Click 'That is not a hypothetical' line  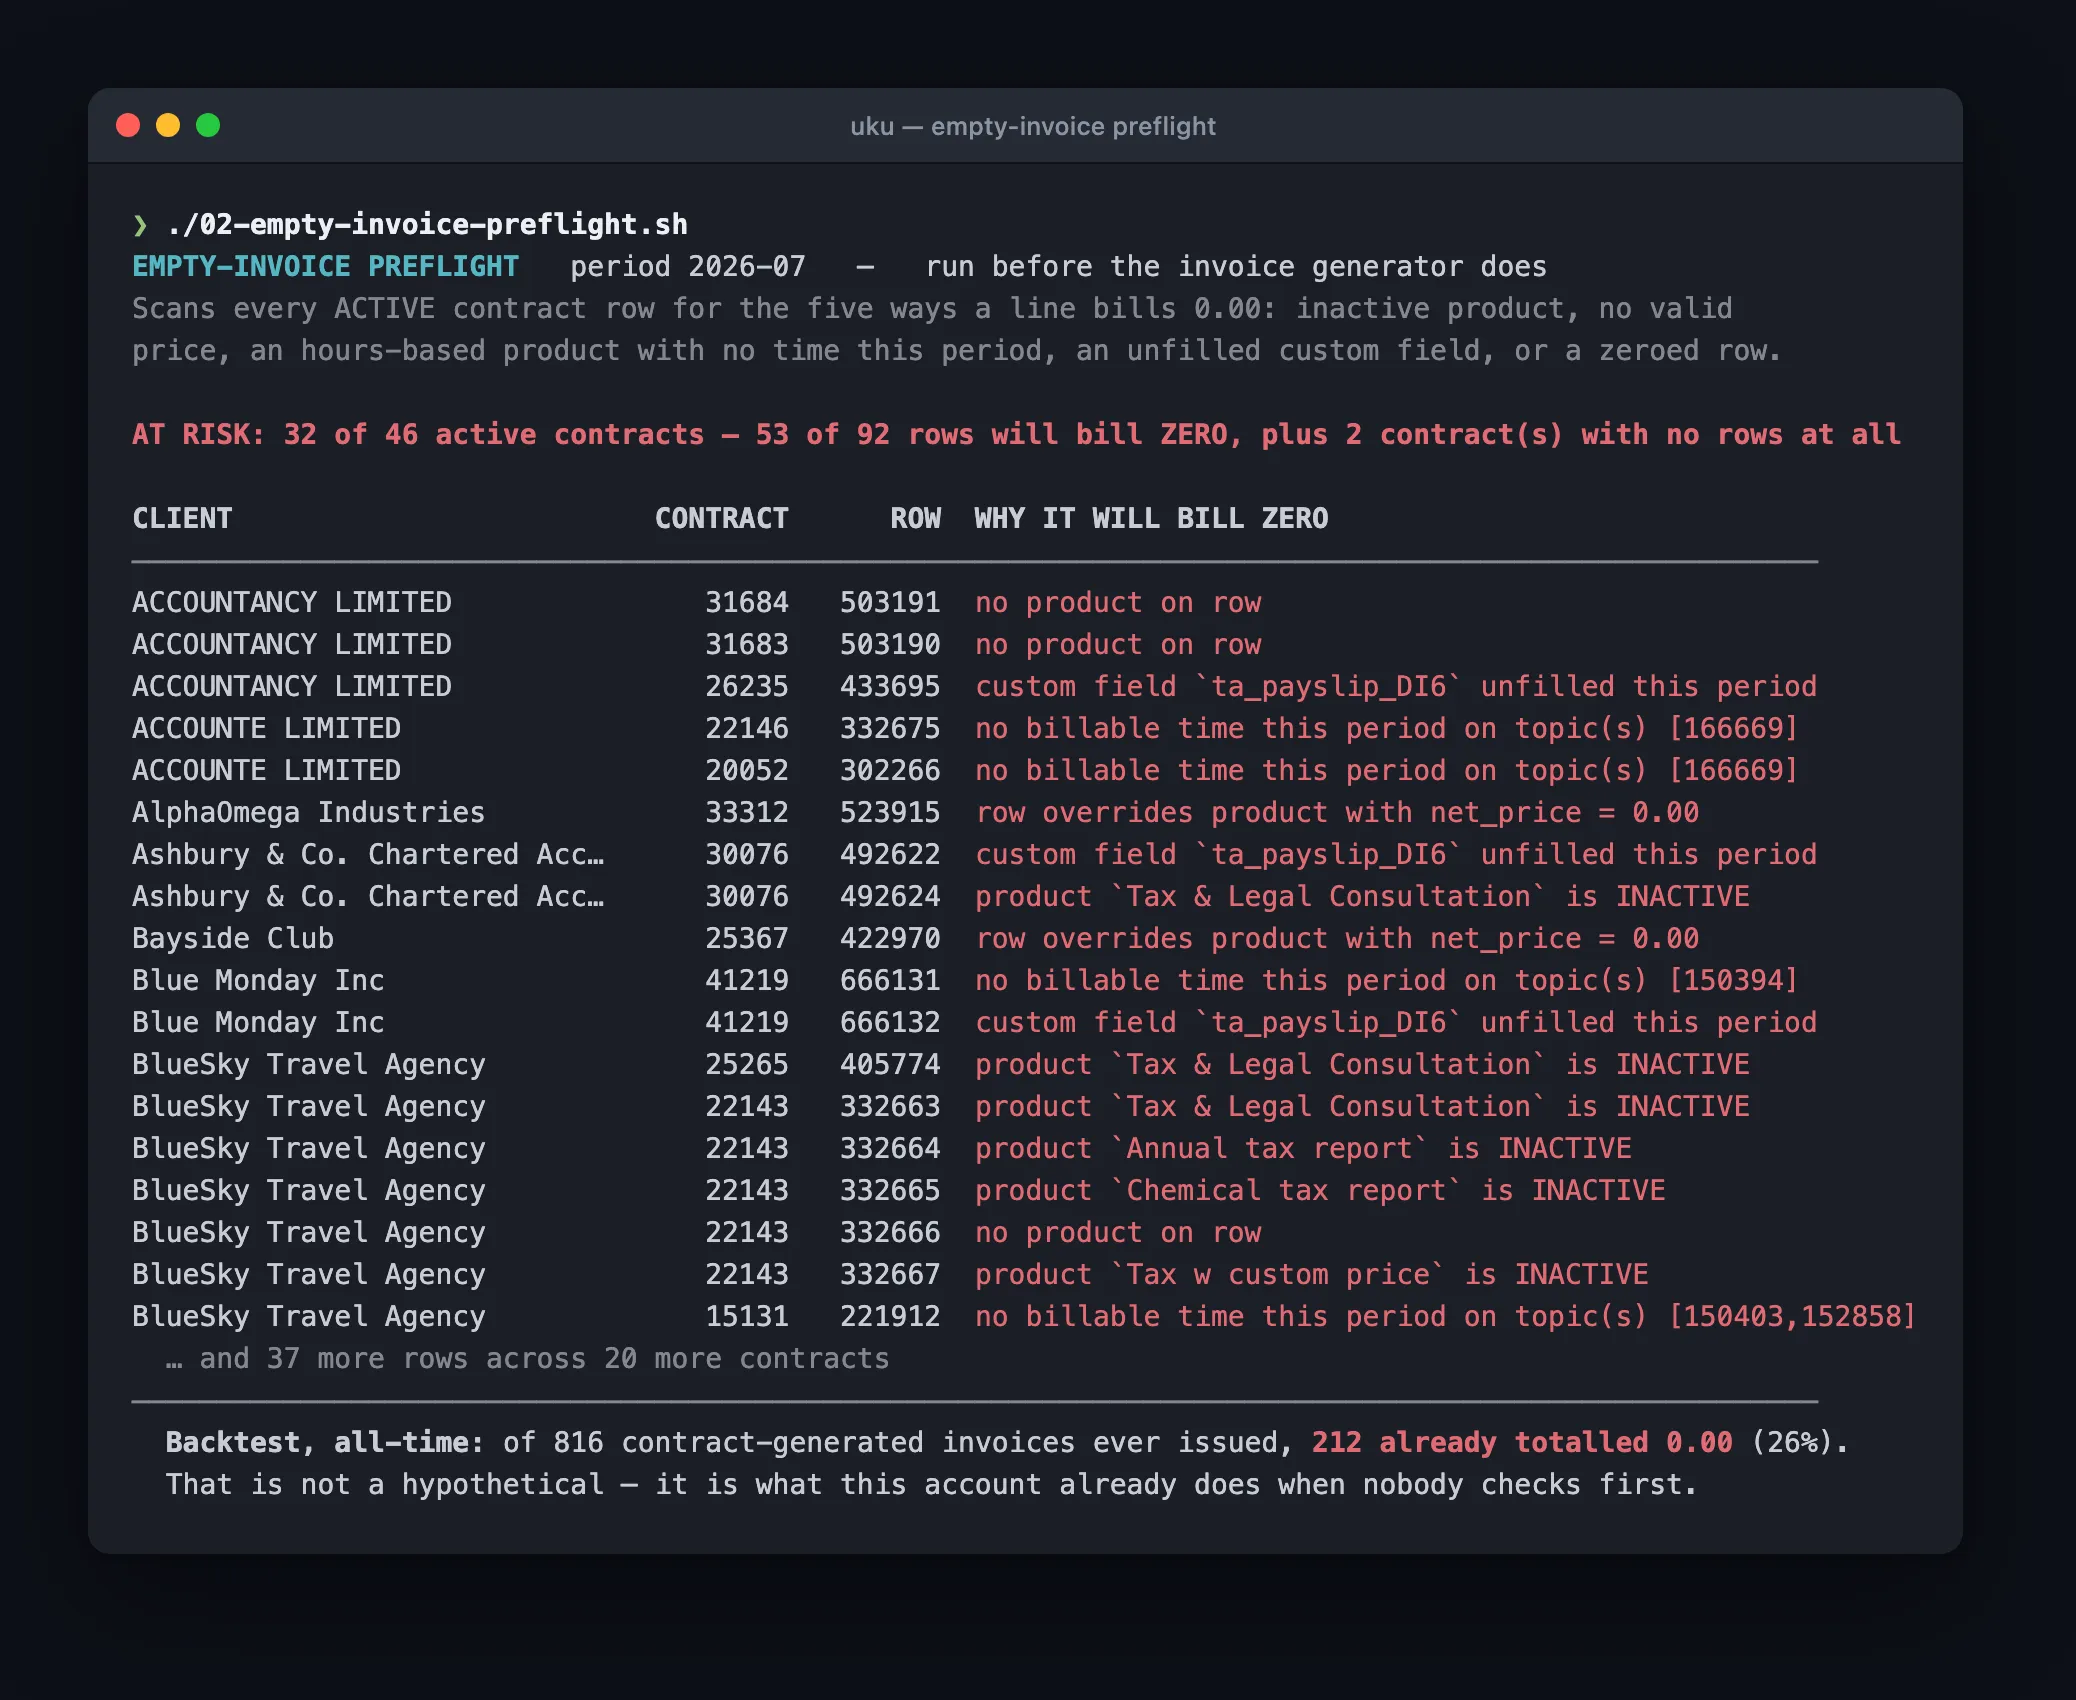click(x=931, y=1484)
